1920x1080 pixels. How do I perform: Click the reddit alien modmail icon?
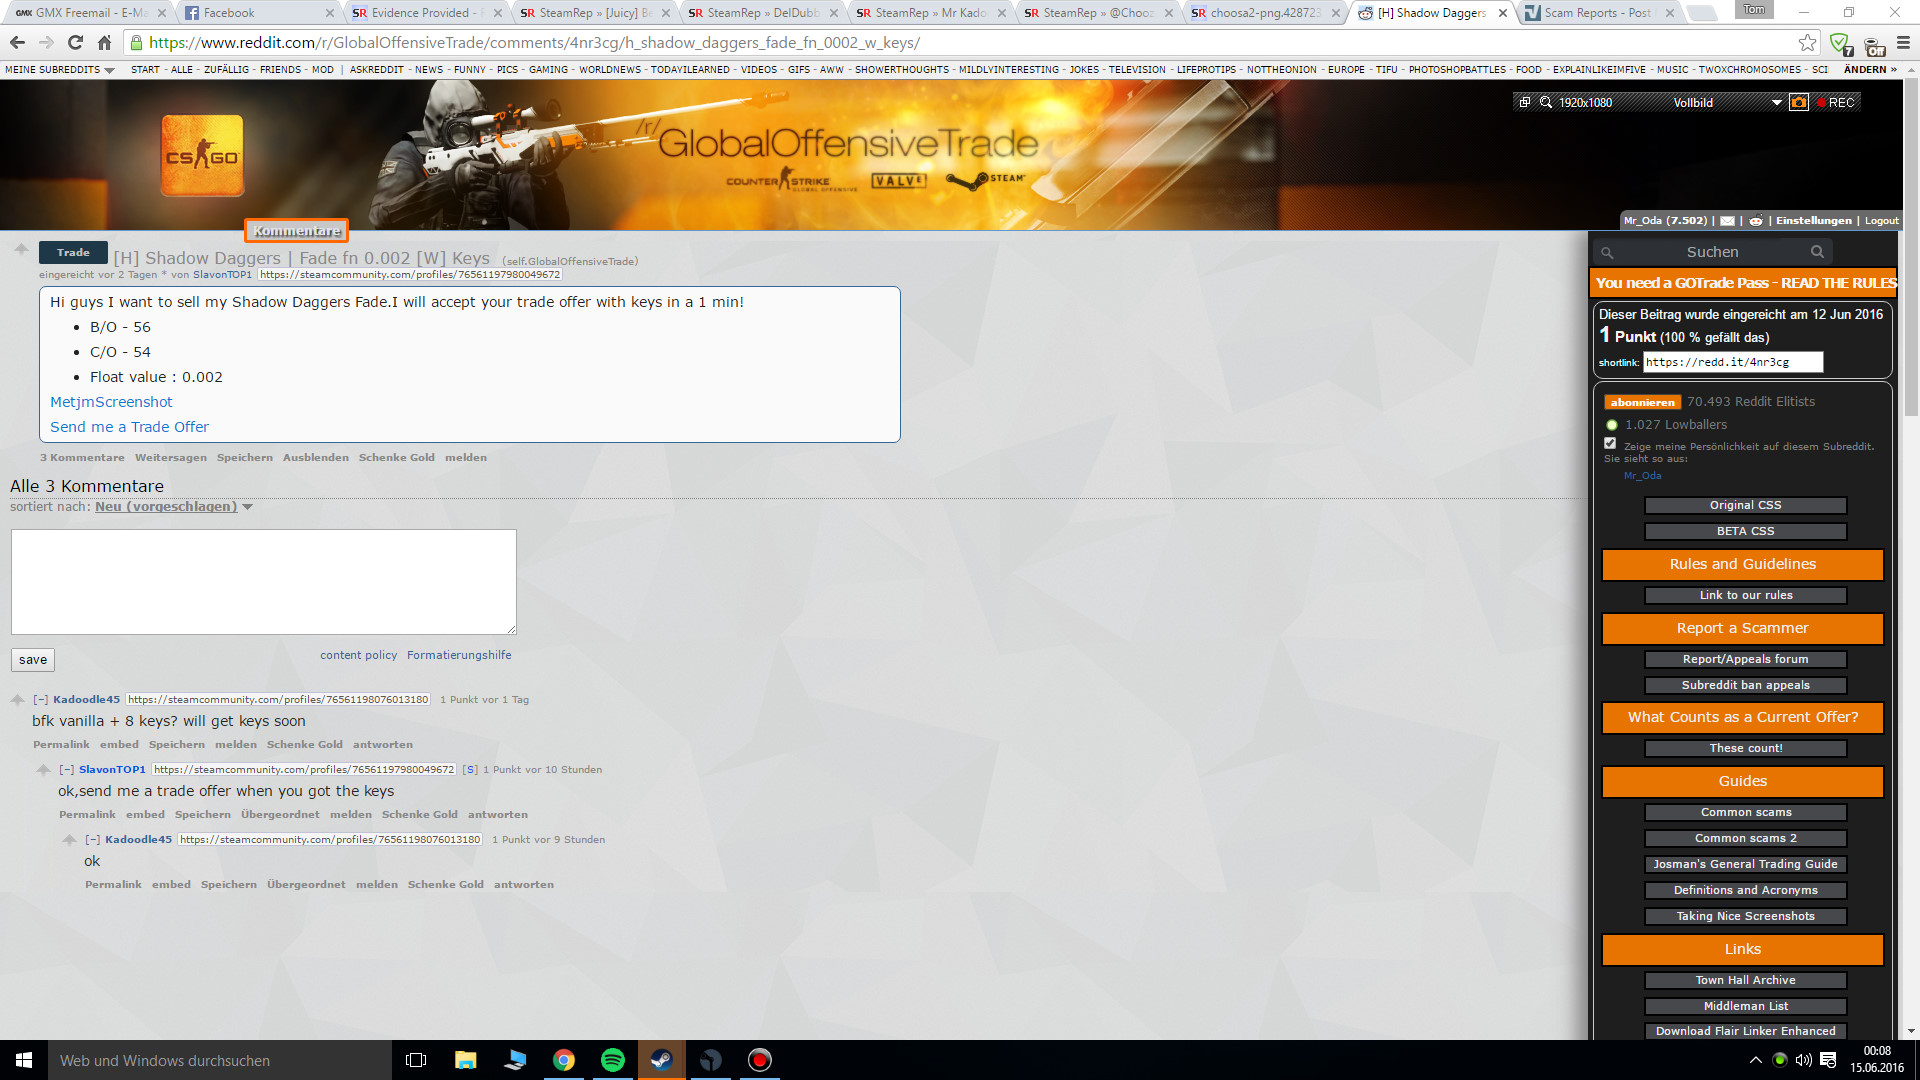point(1755,221)
